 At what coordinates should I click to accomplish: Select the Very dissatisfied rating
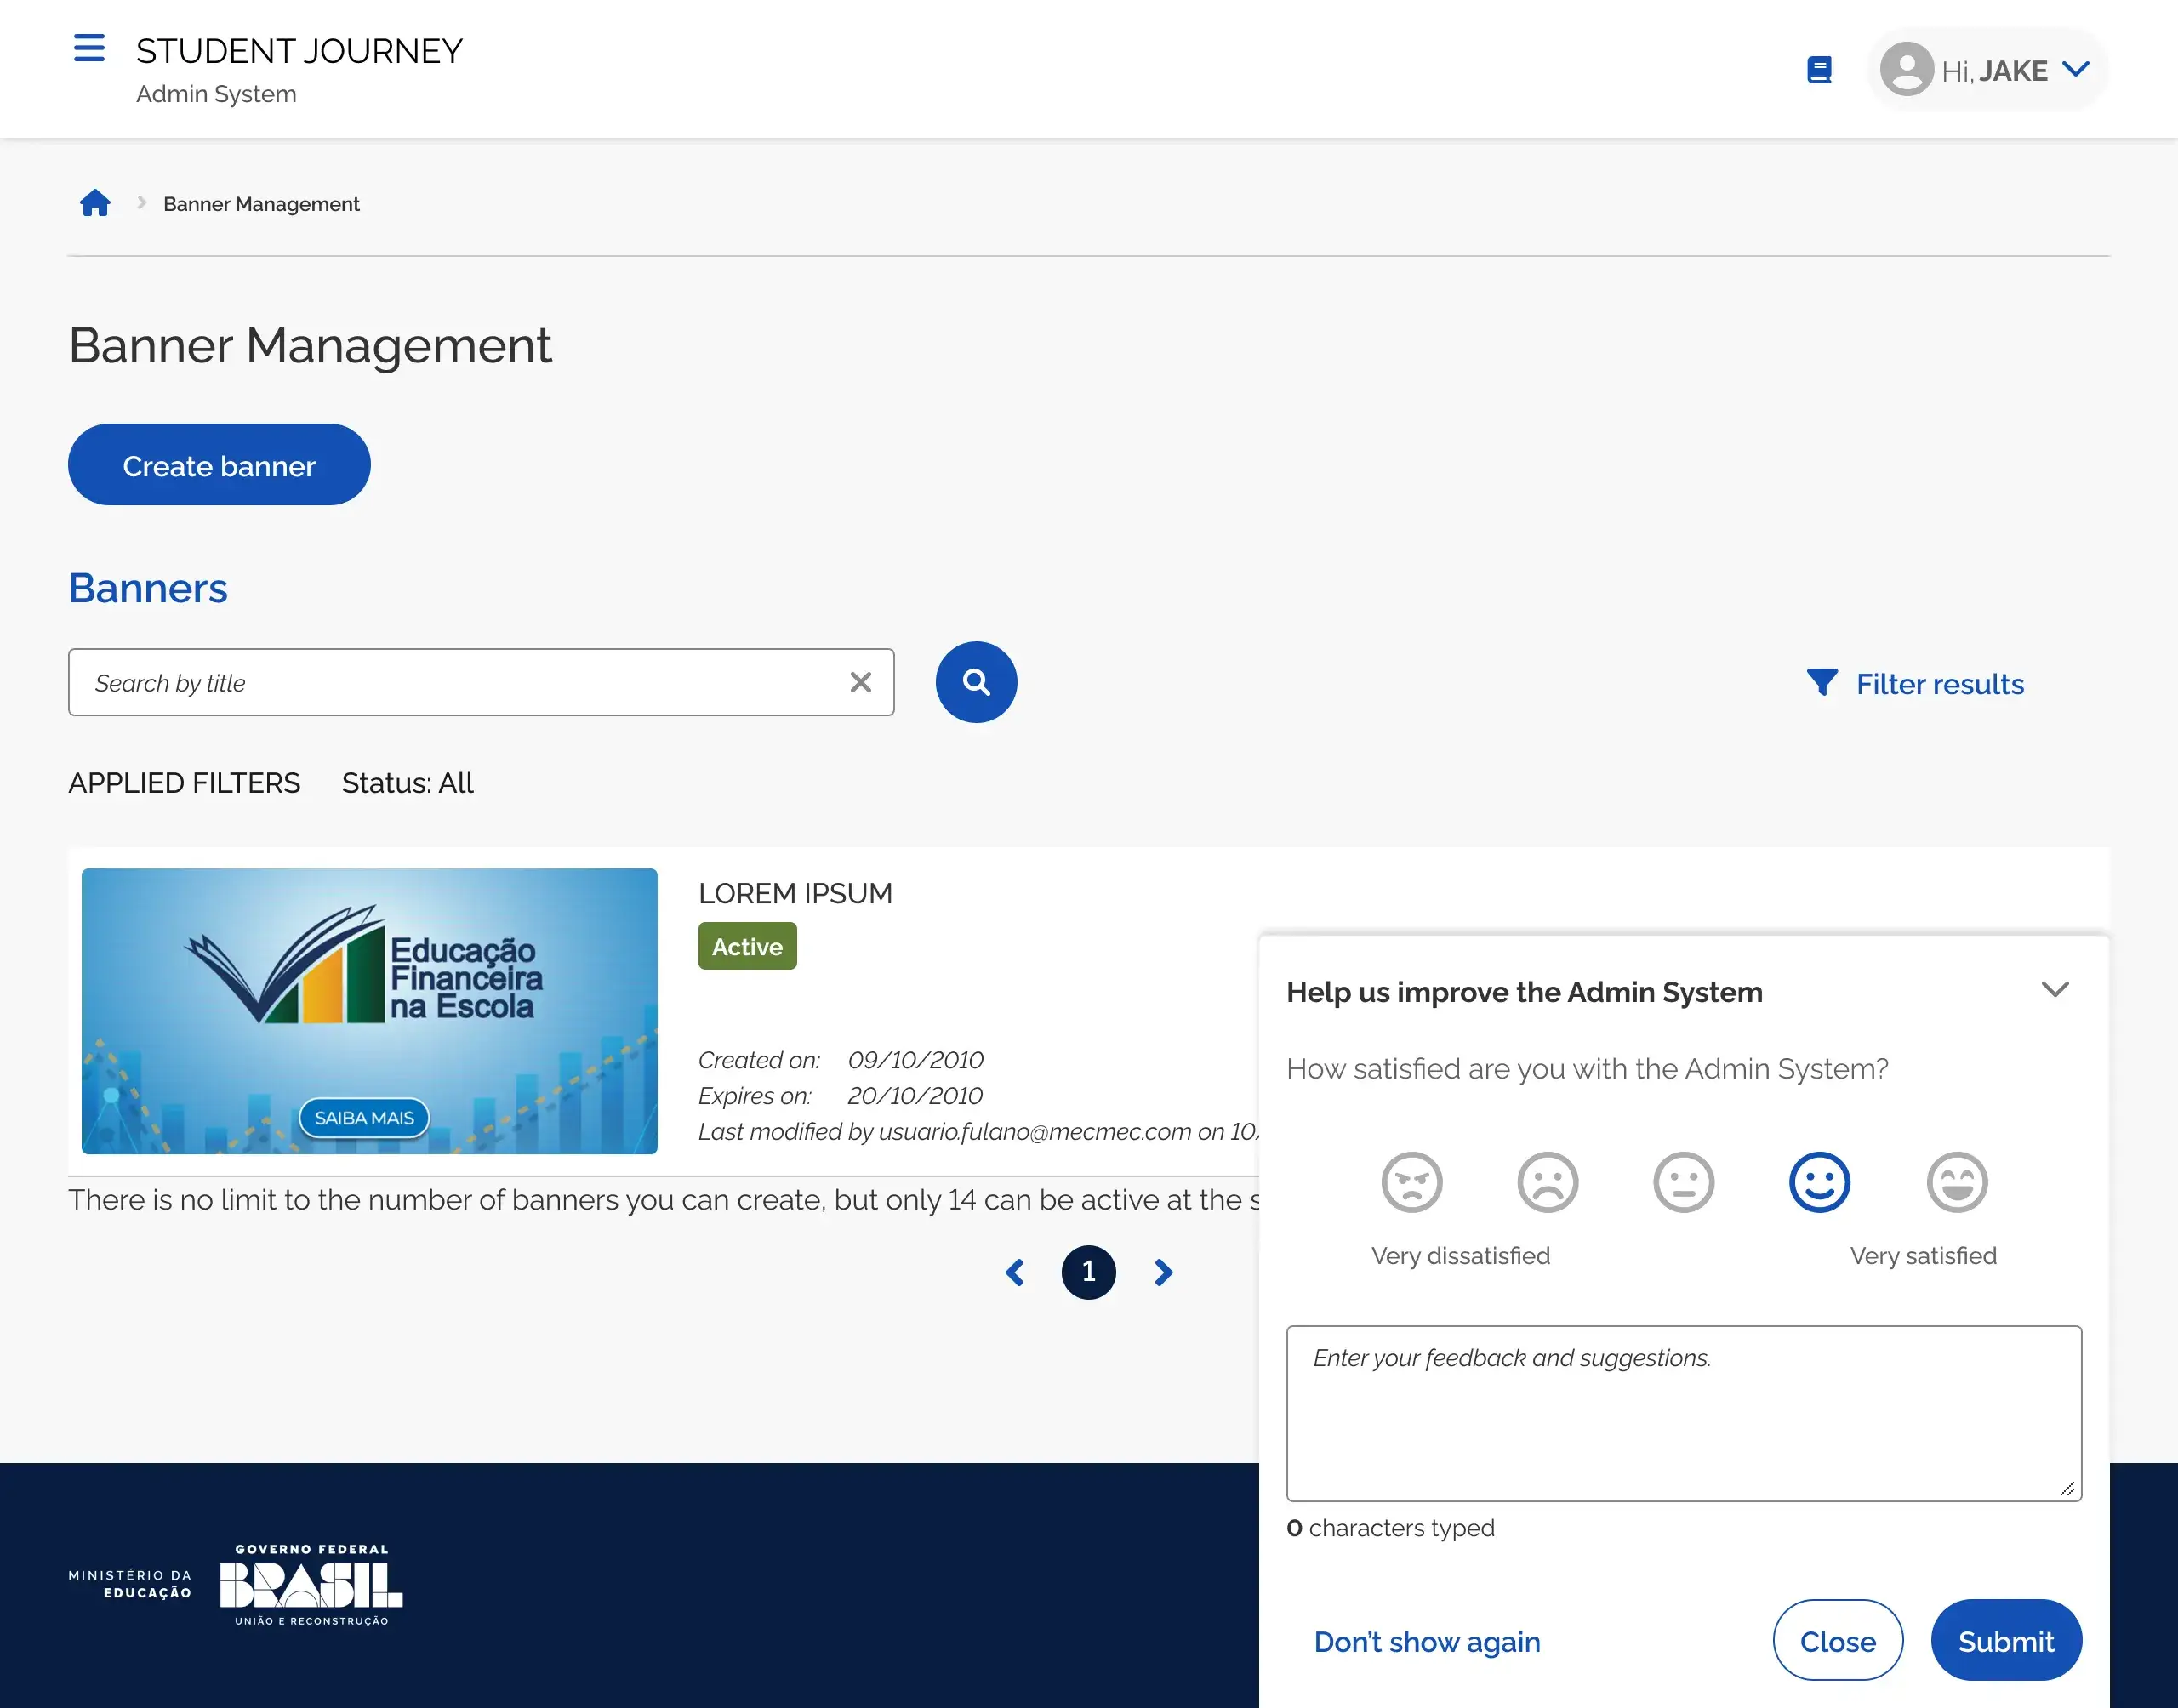(1411, 1182)
